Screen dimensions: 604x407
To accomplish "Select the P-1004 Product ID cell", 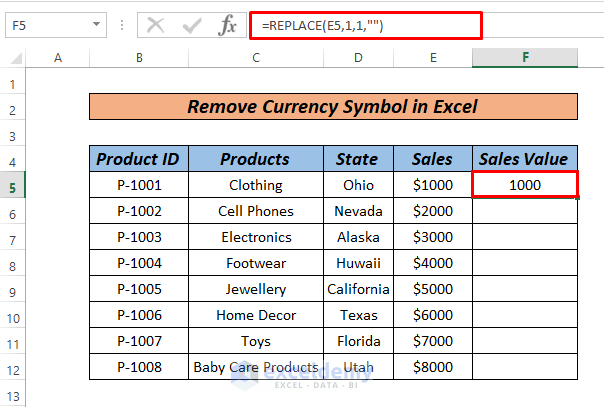I will (139, 263).
